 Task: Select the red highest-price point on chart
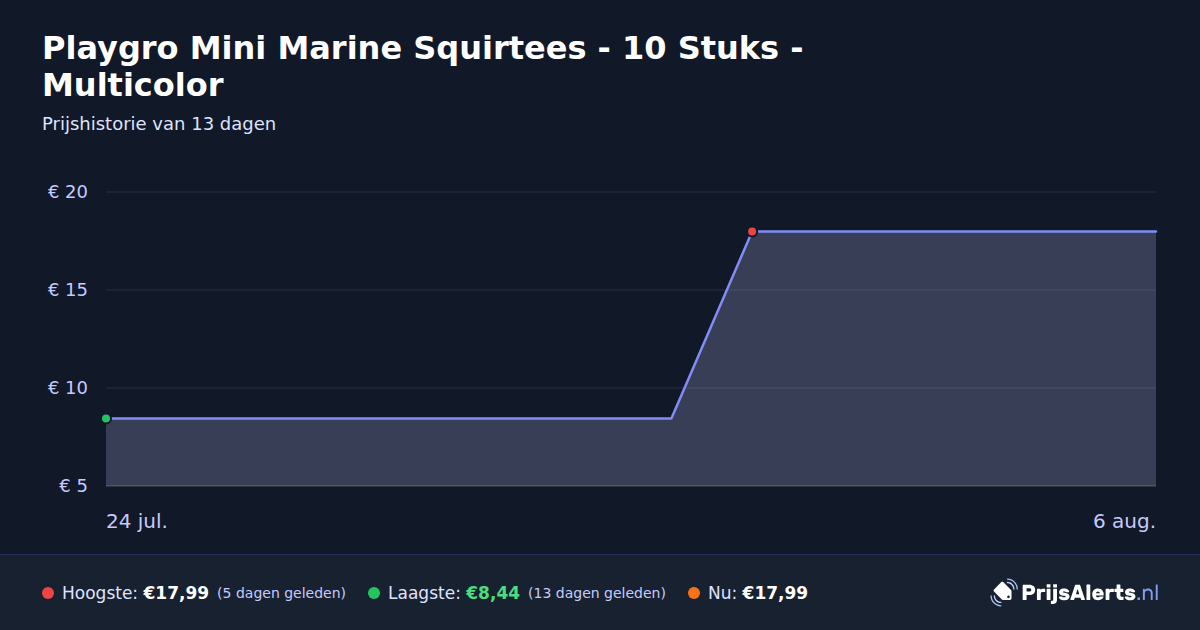(x=752, y=231)
